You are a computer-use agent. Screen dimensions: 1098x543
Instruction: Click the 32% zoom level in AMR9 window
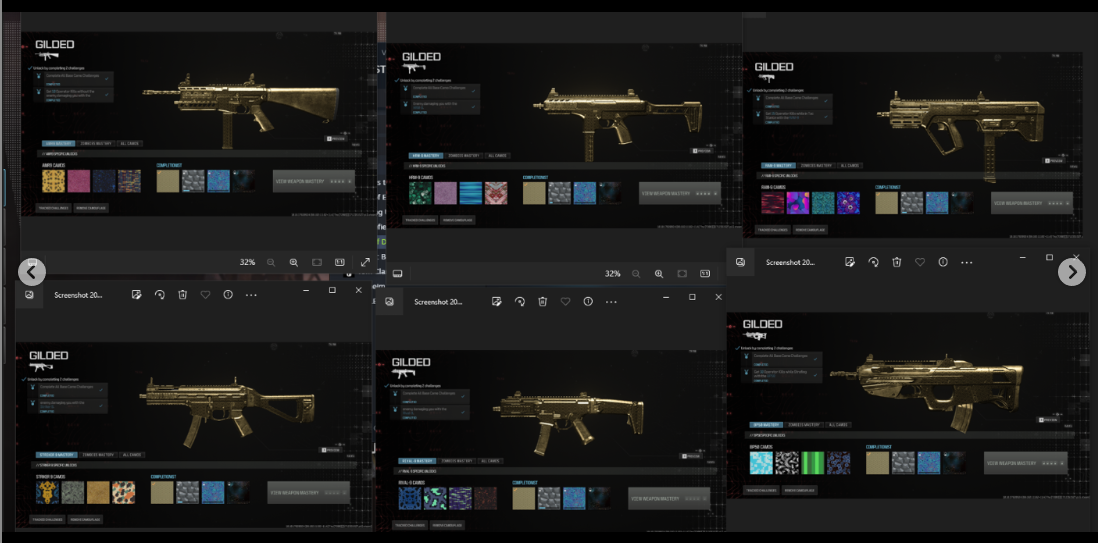(247, 262)
